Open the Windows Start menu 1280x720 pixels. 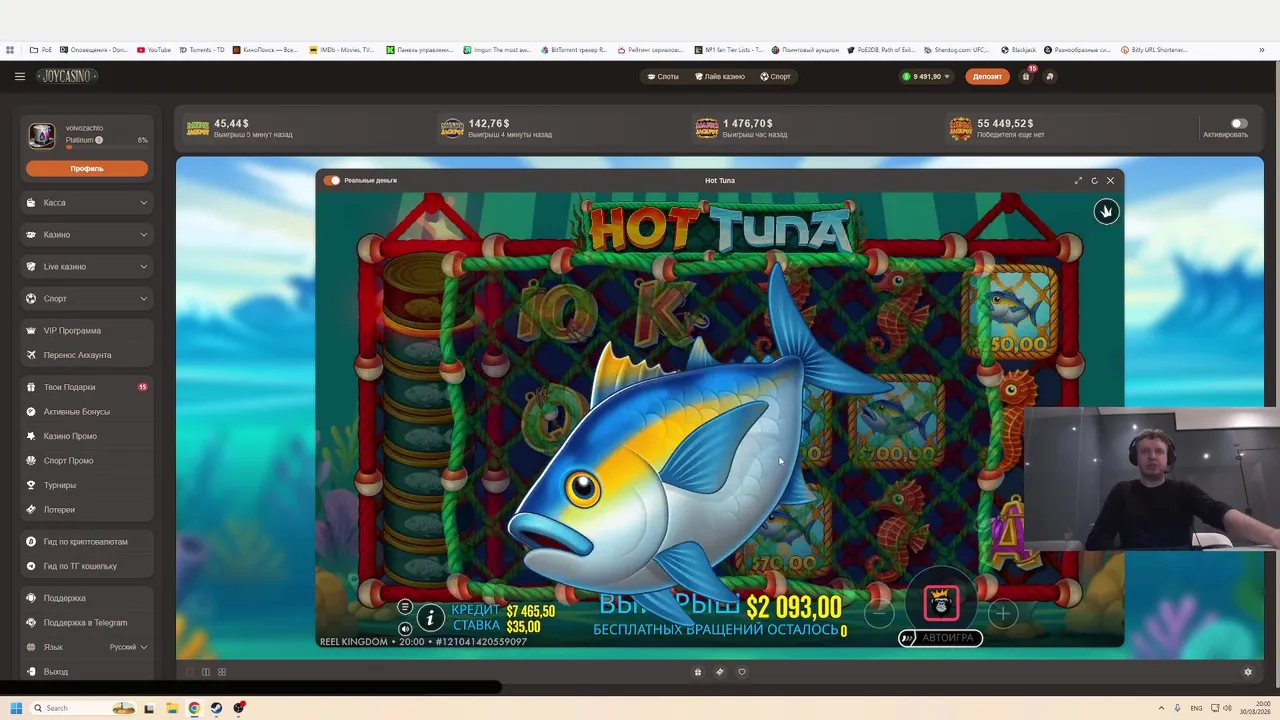coord(16,708)
